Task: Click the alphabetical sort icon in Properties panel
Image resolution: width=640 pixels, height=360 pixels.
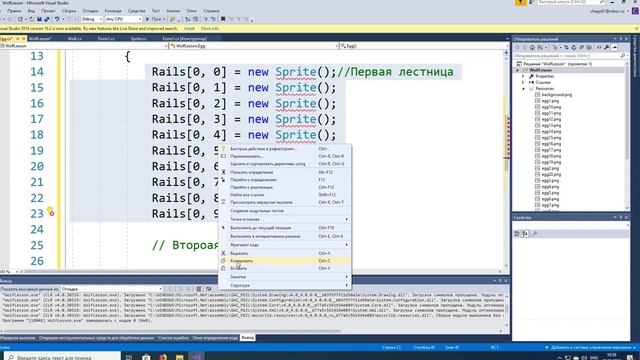Action: (x=525, y=234)
